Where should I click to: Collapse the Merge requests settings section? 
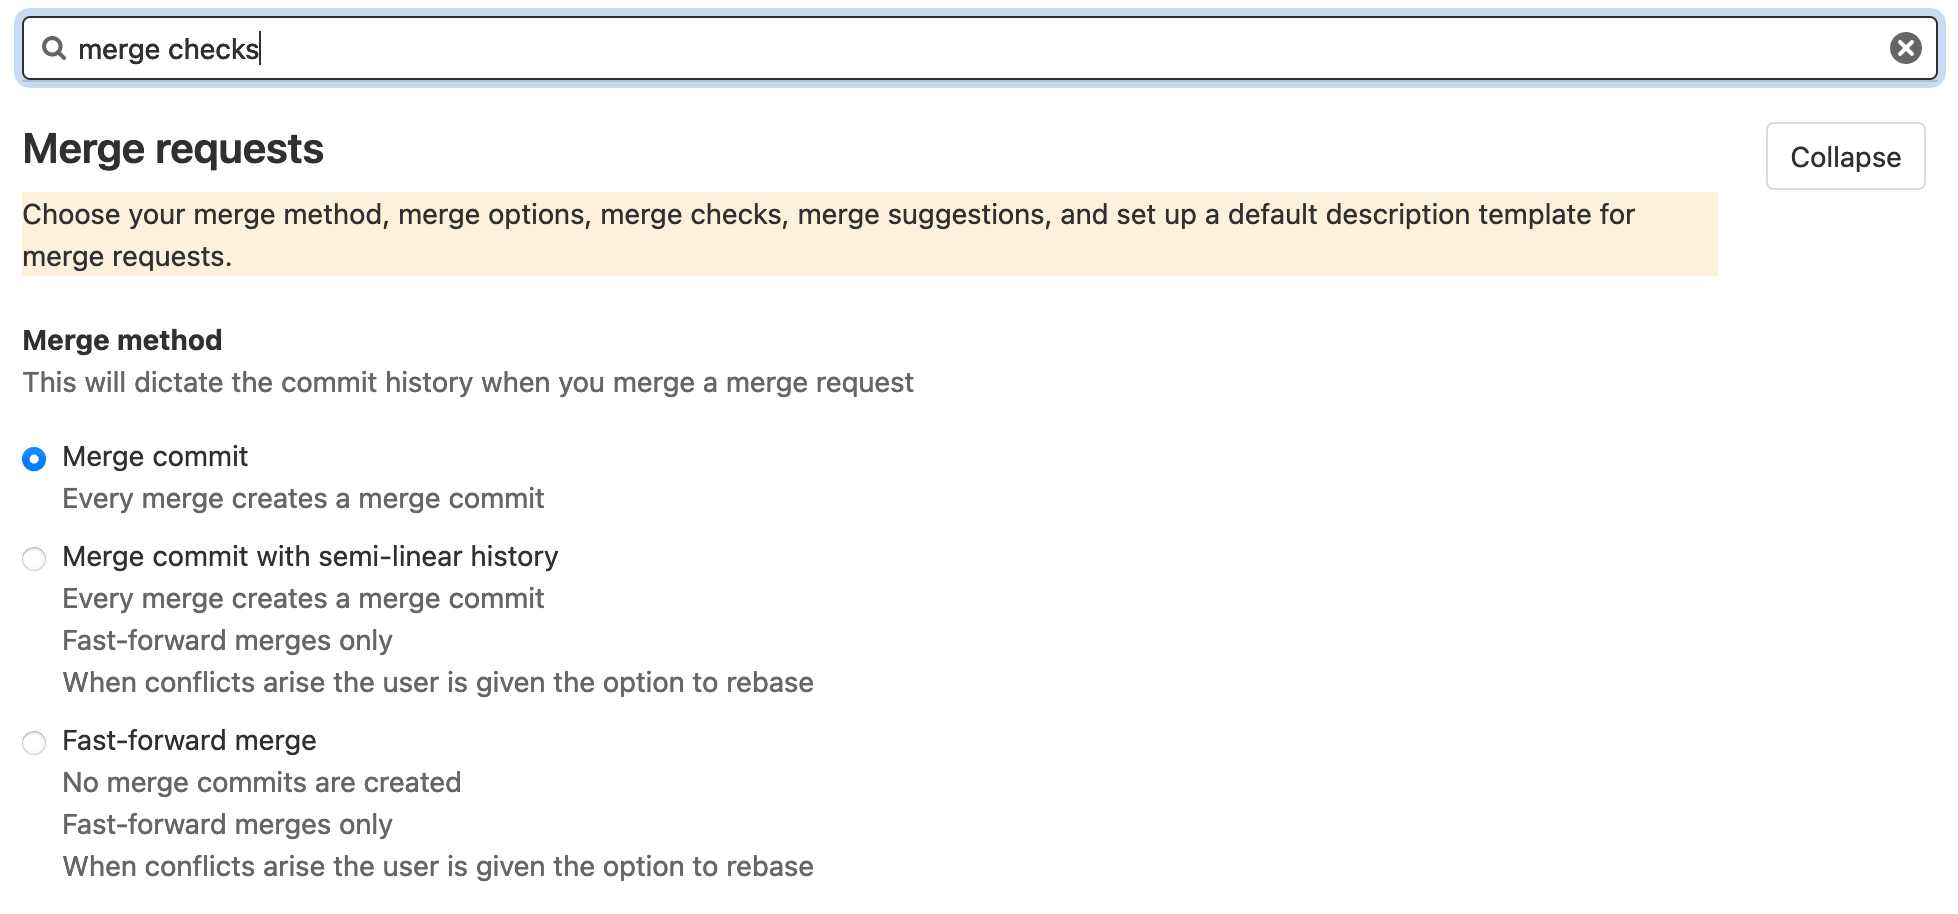1845,156
